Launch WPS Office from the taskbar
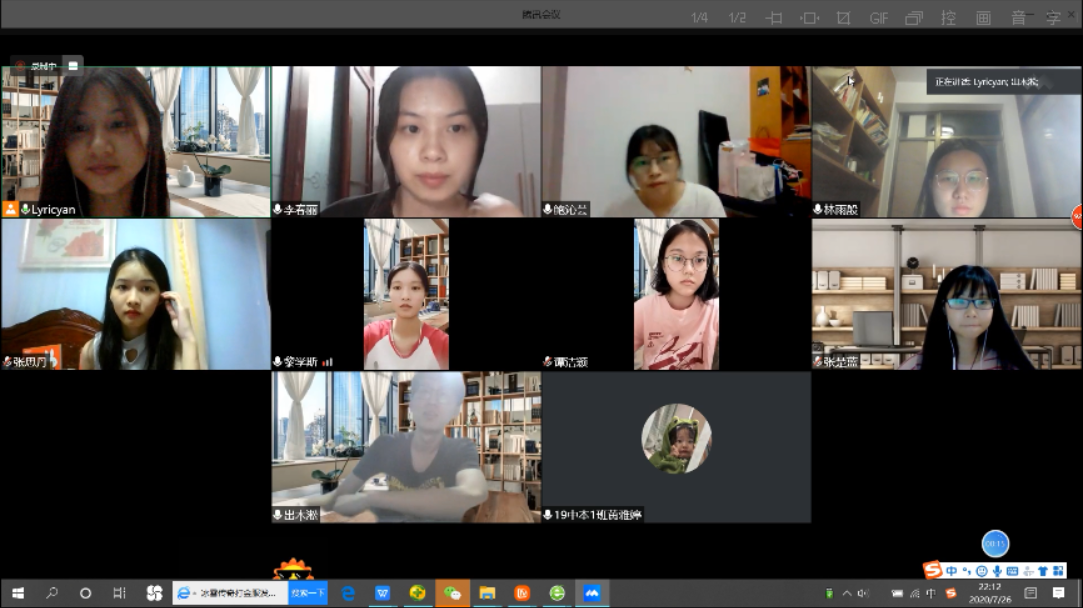The height and width of the screenshot is (608, 1083). (383, 591)
